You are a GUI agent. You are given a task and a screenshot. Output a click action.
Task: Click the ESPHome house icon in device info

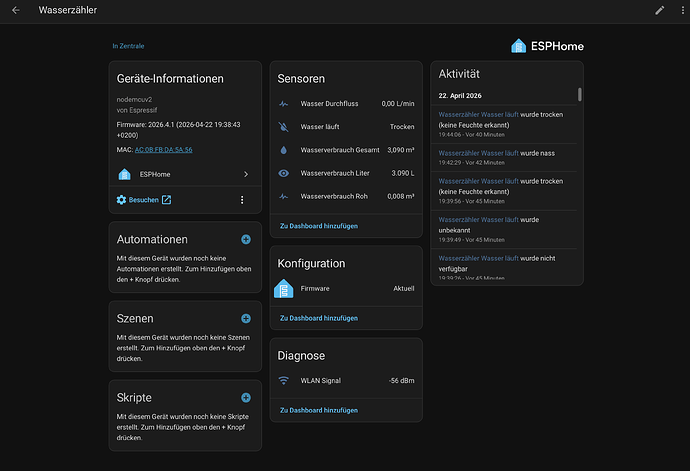pos(125,174)
